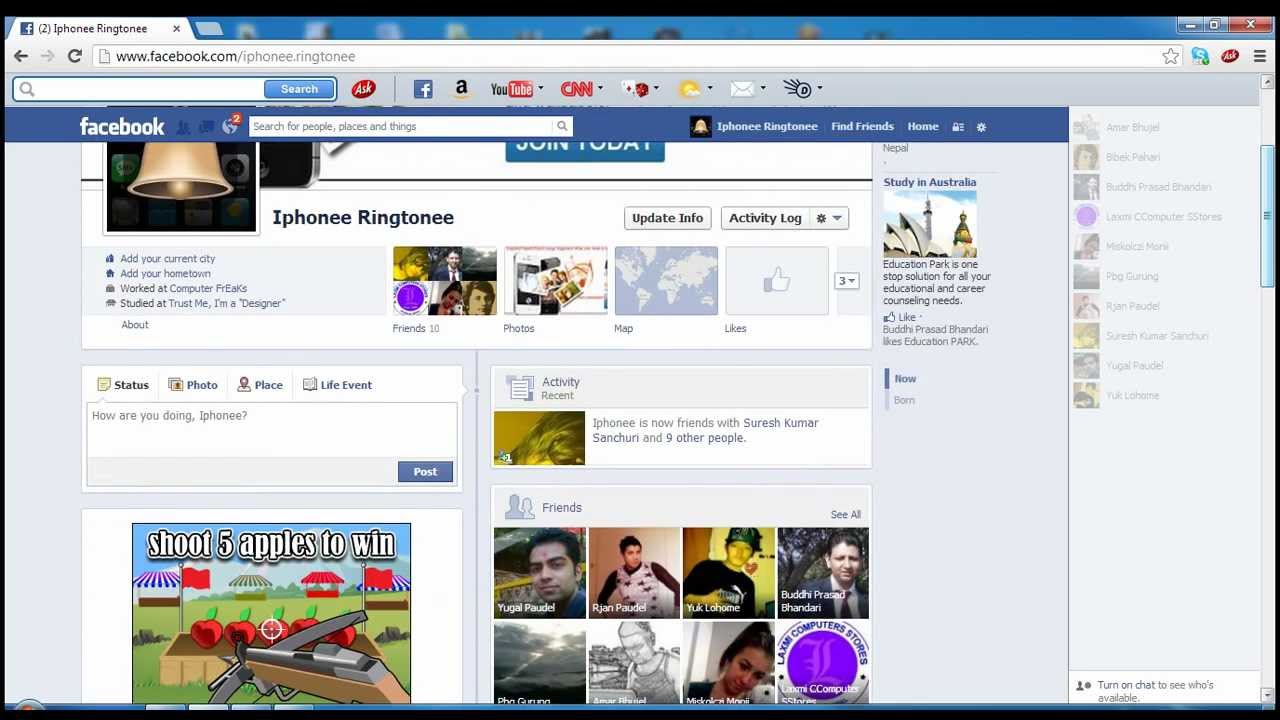
Task: Click the blue Post button
Action: (425, 472)
